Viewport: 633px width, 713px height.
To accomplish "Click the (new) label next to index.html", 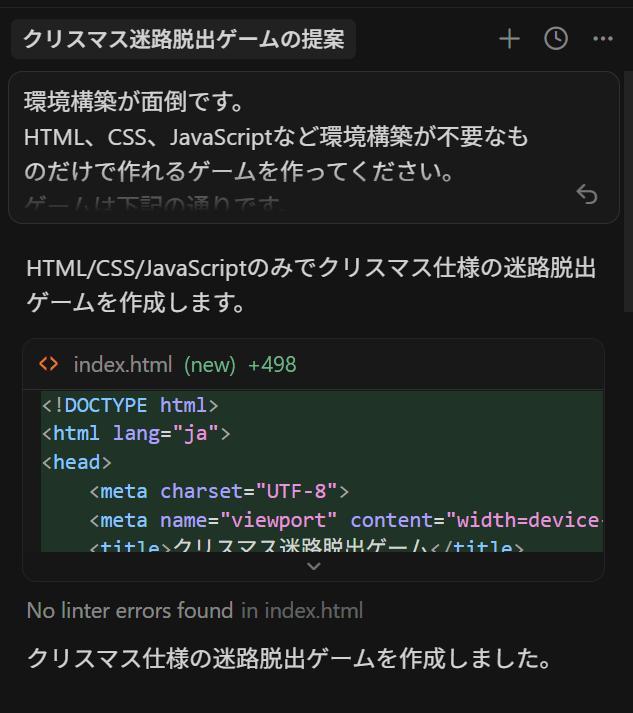I will tap(210, 365).
